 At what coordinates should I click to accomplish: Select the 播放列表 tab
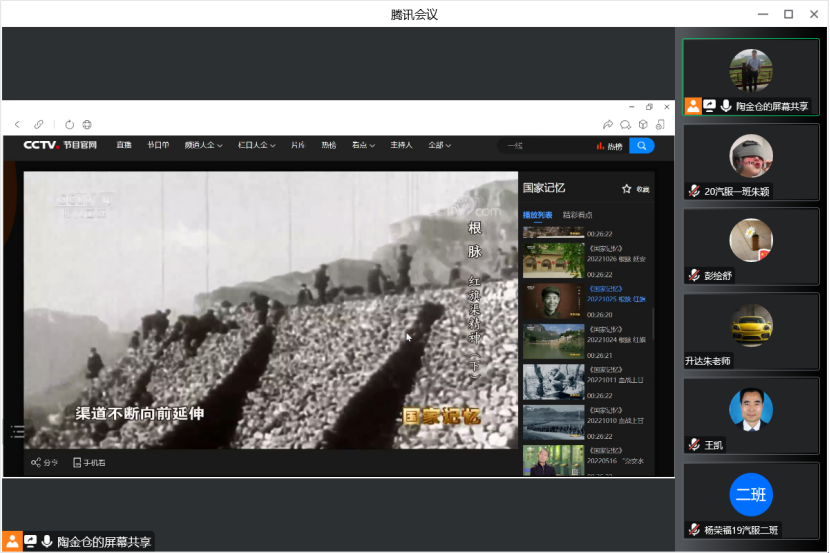[x=537, y=215]
